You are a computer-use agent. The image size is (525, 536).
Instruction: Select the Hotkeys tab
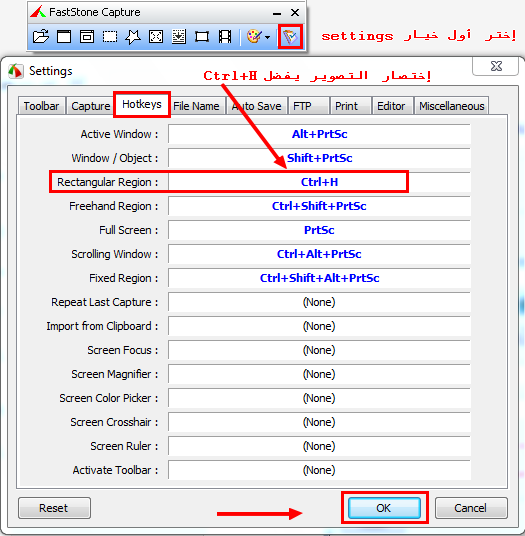click(142, 104)
